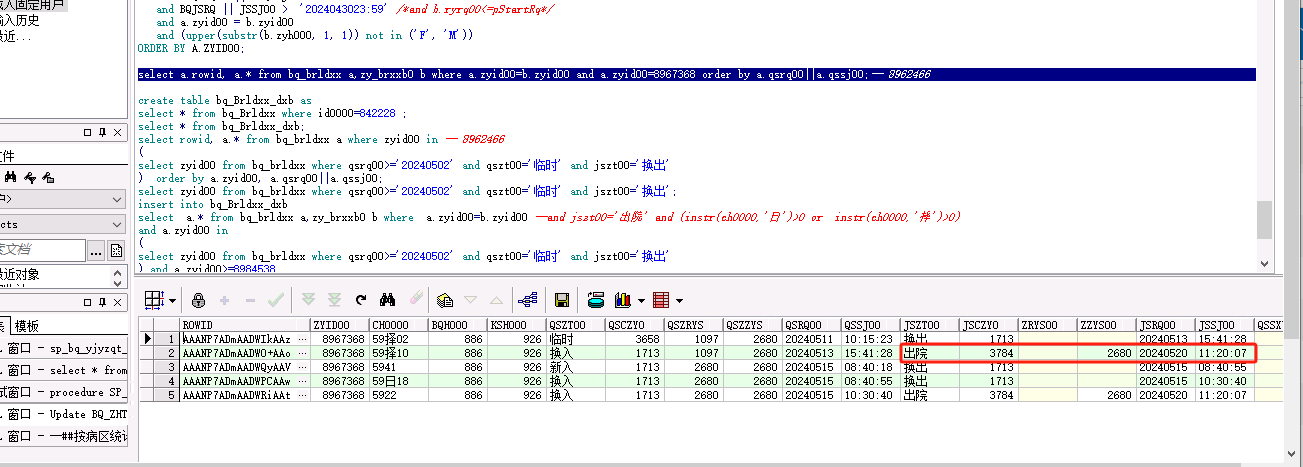Click the Query By Example icon
Screen dimensions: 1303x467
tap(445, 300)
